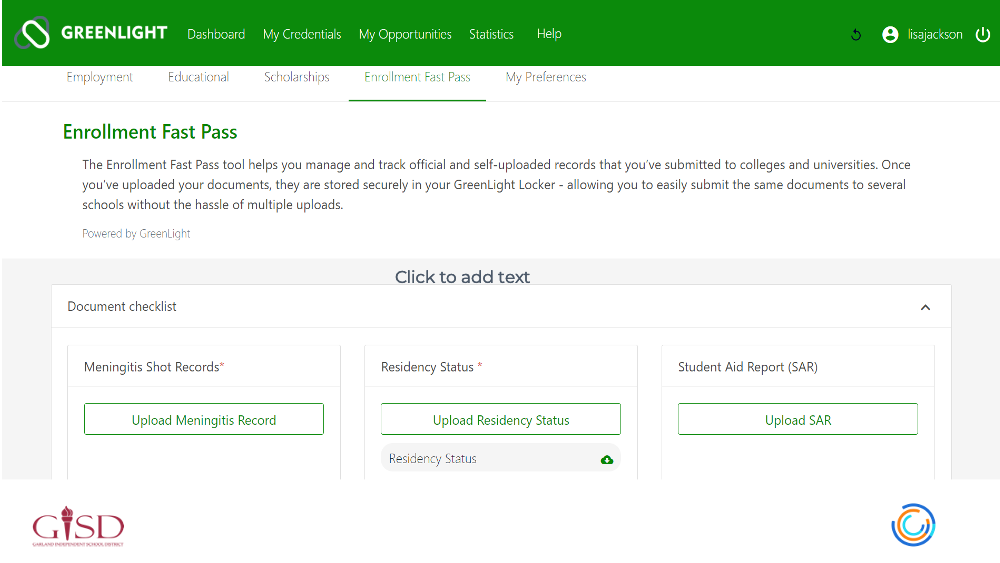Click the GISD school district logo
Screen dimensions: 1000x563
coord(78,527)
